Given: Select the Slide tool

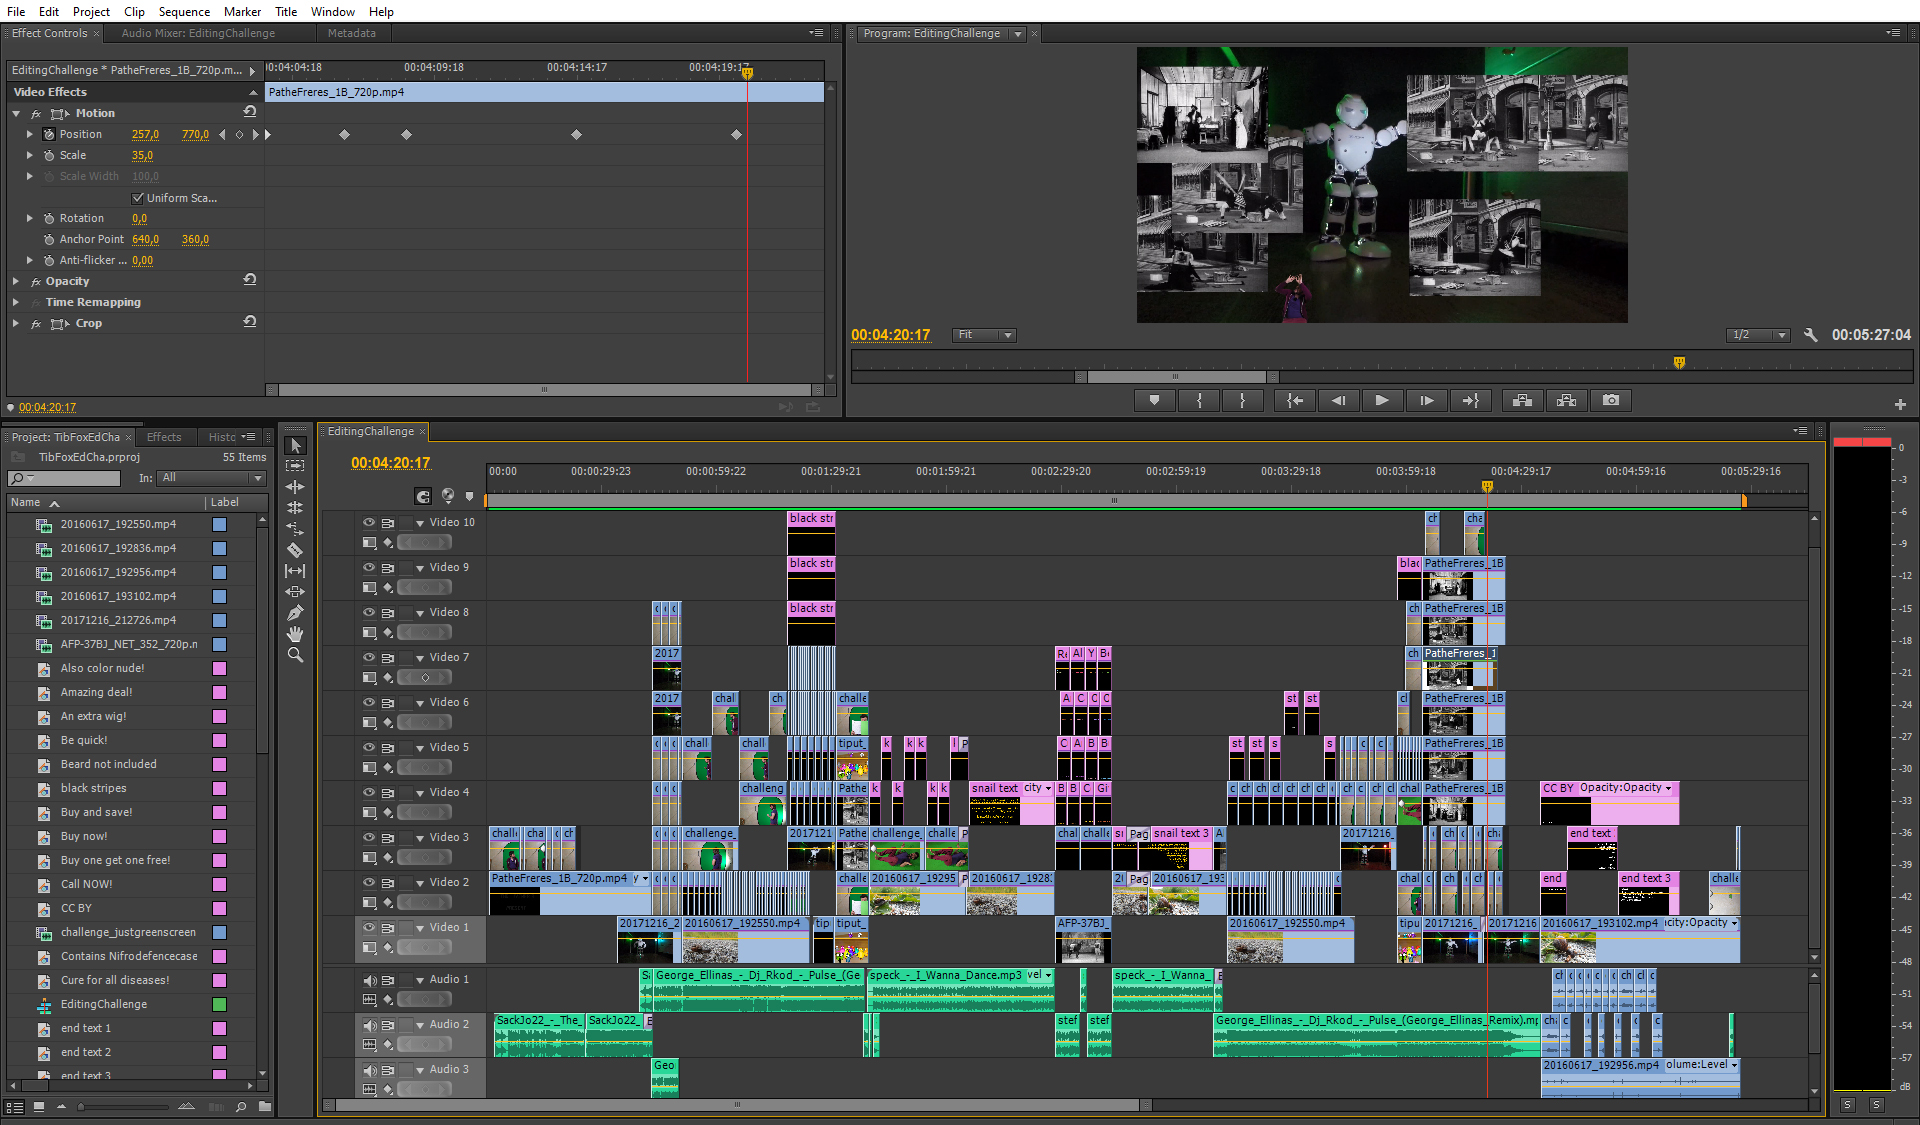Looking at the screenshot, I should click(x=295, y=592).
